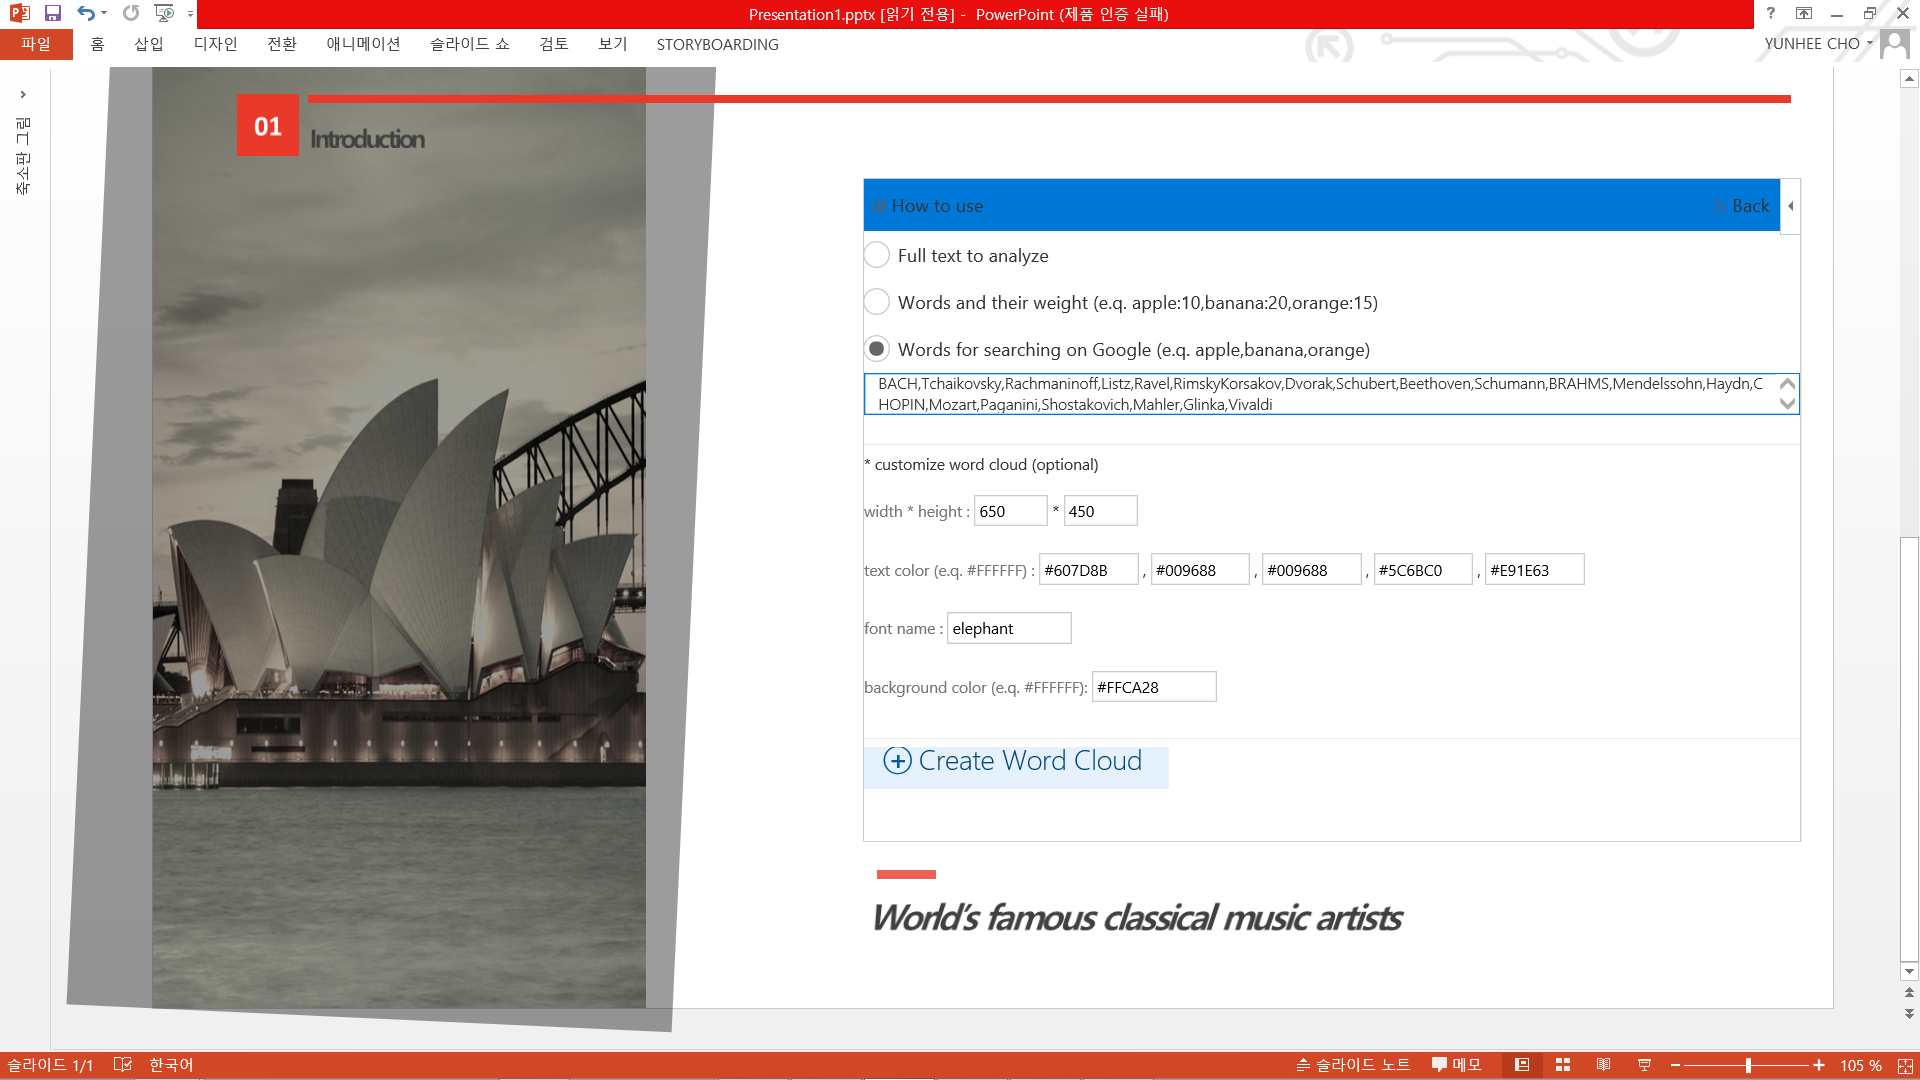Select 'Words and their weight' radio option
Viewport: 1920px width, 1080px height.
coord(876,302)
